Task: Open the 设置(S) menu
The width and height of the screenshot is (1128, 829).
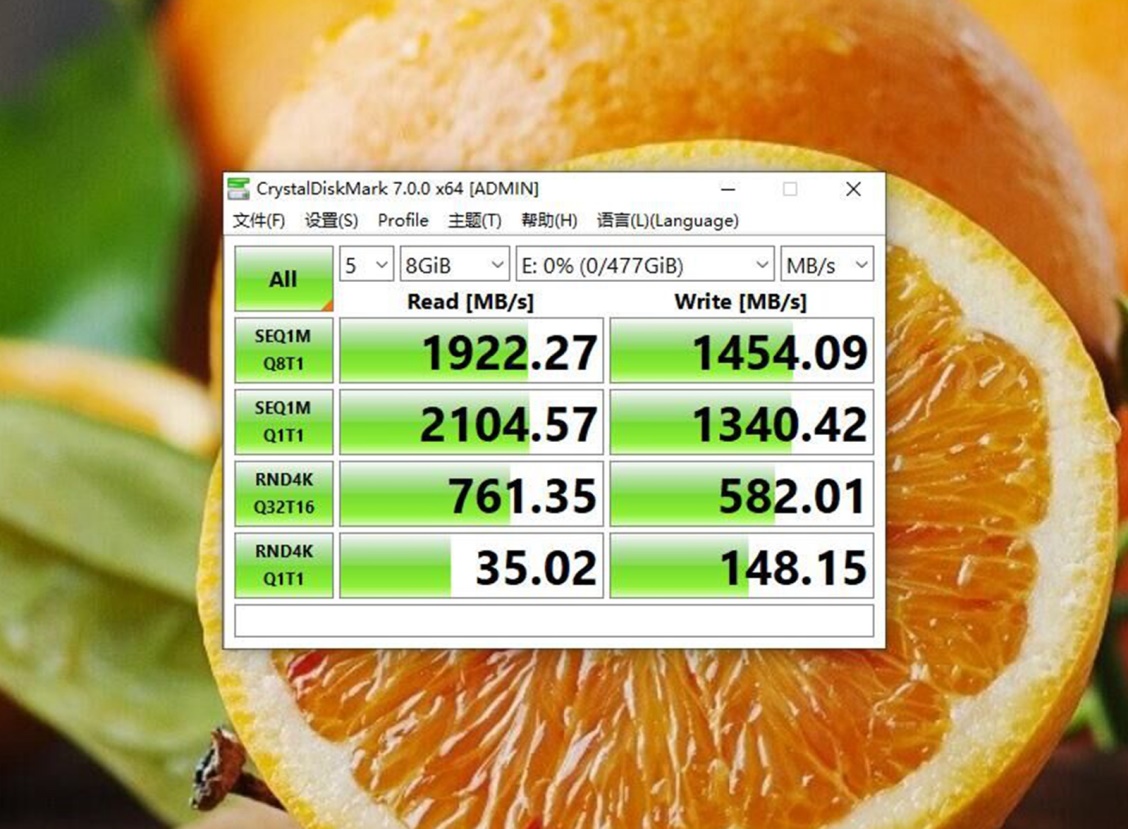Action: [x=331, y=220]
